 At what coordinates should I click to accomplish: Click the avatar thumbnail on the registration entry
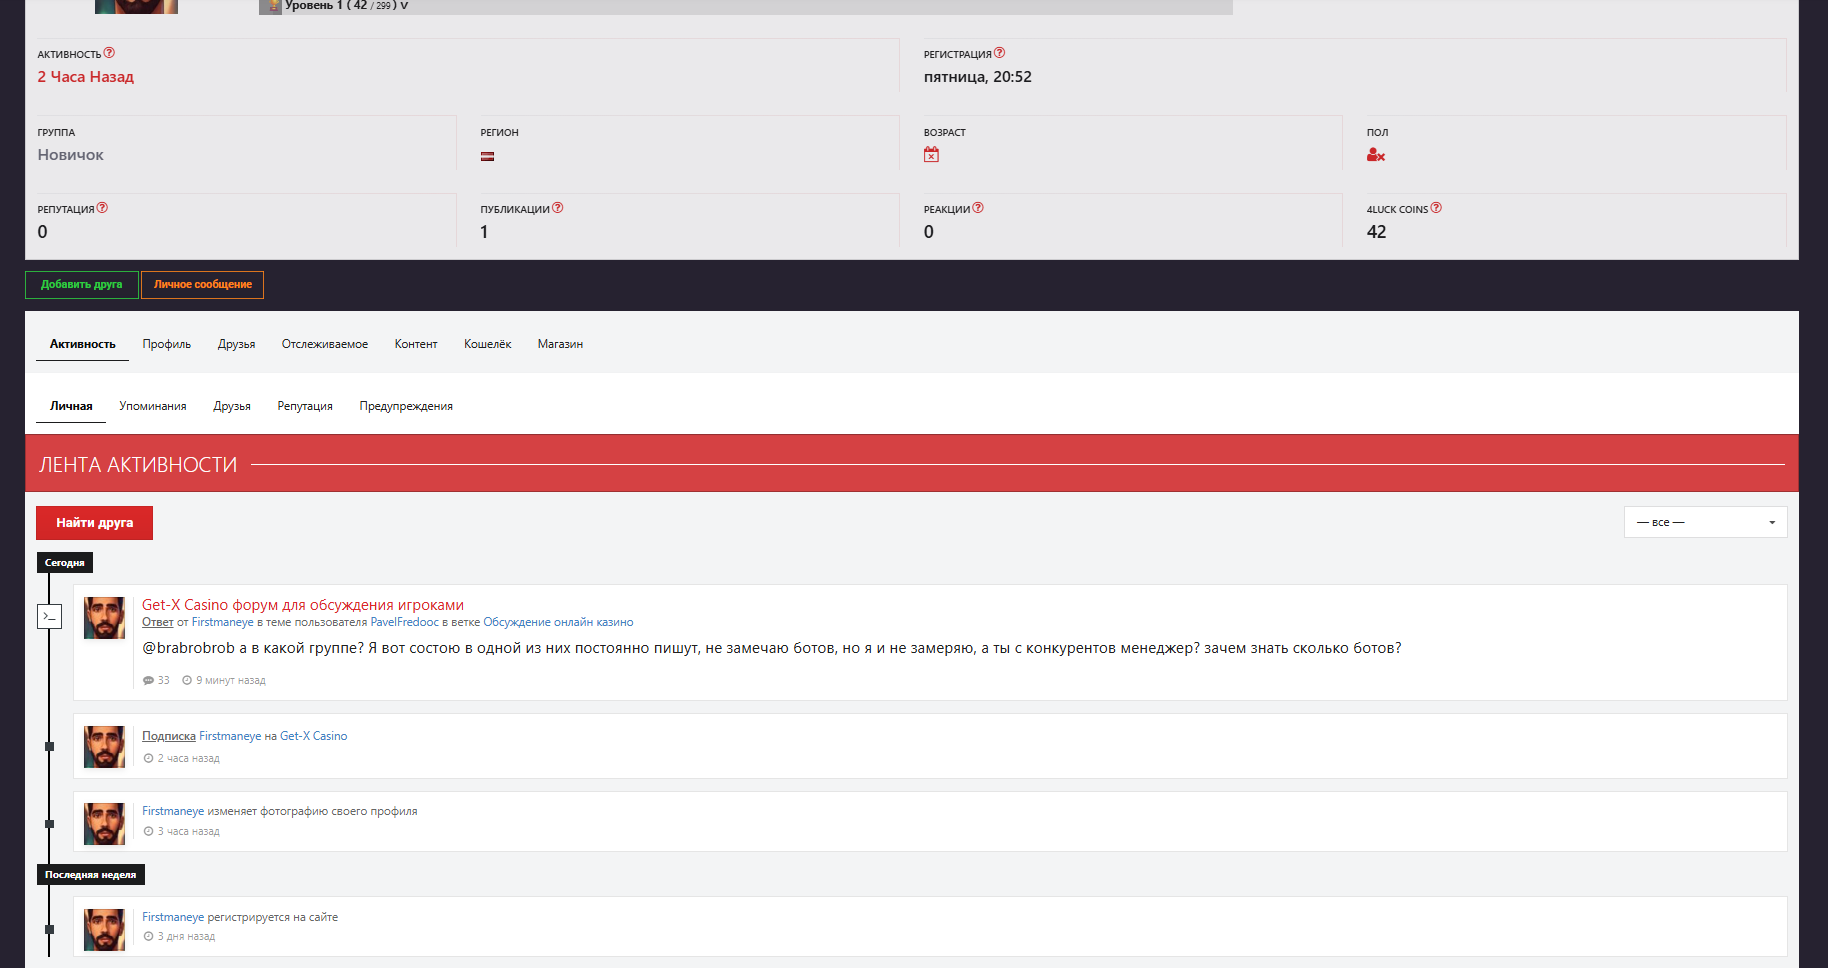[x=104, y=929]
